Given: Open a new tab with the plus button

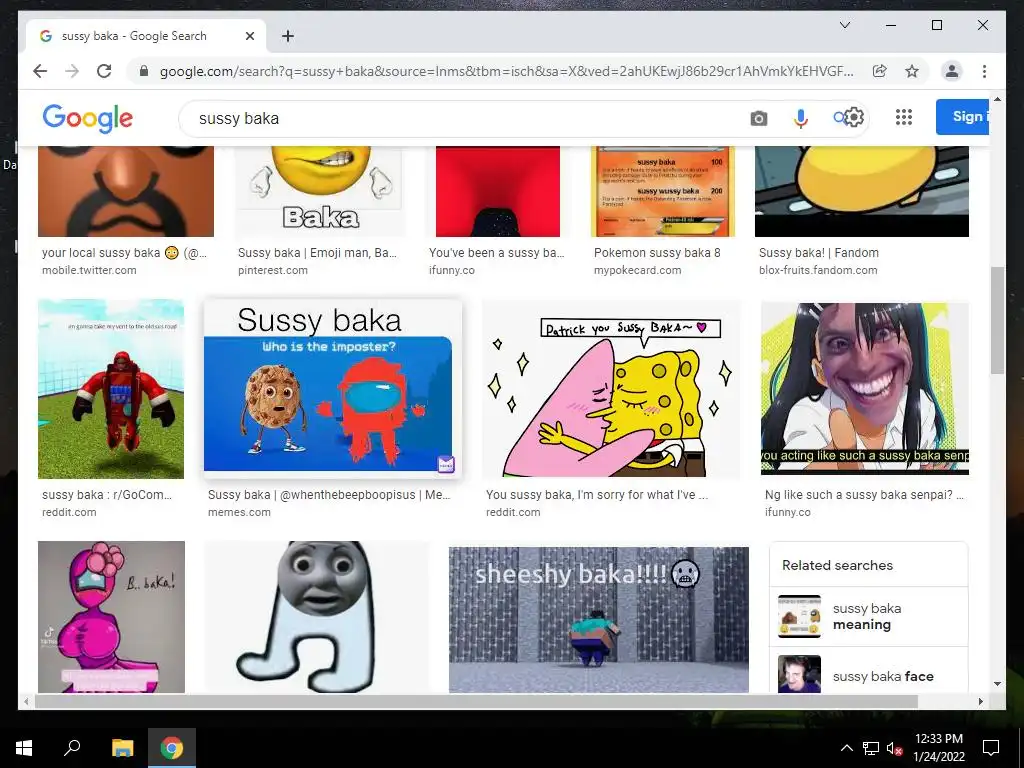Looking at the screenshot, I should click(288, 36).
